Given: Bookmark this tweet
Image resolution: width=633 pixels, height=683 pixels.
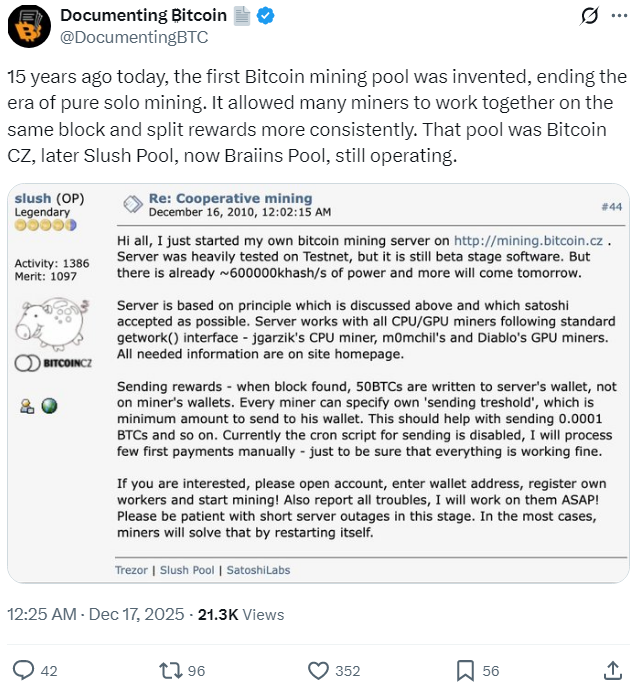Looking at the screenshot, I should coord(465,669).
